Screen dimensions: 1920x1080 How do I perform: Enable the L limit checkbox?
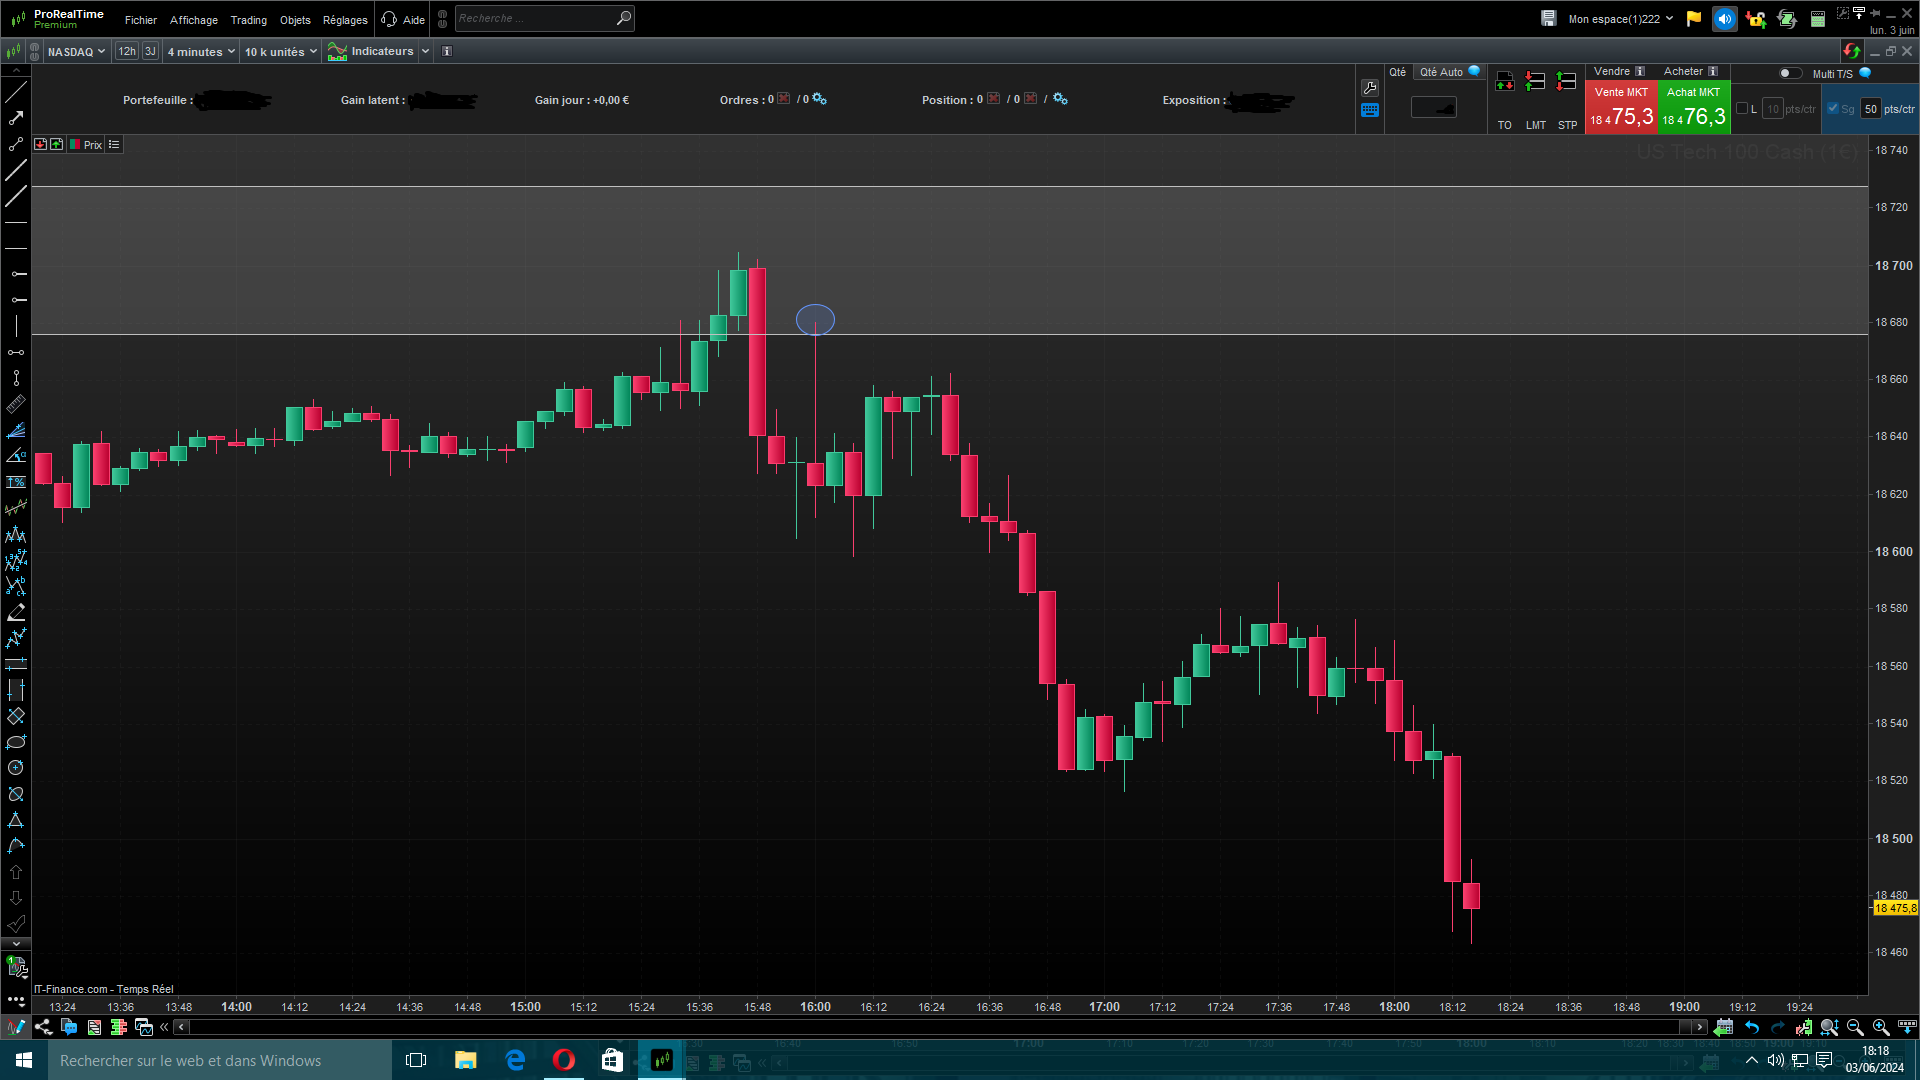(1742, 109)
